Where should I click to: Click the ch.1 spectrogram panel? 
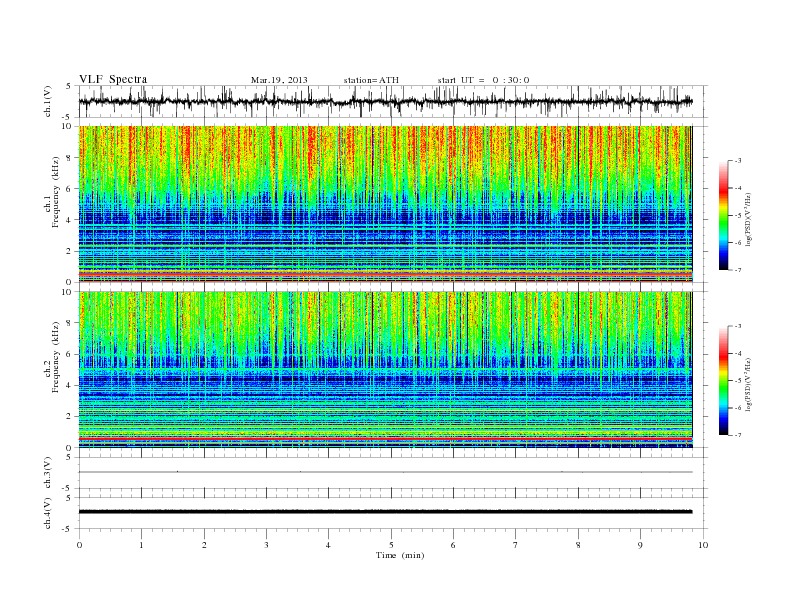tap(385, 204)
